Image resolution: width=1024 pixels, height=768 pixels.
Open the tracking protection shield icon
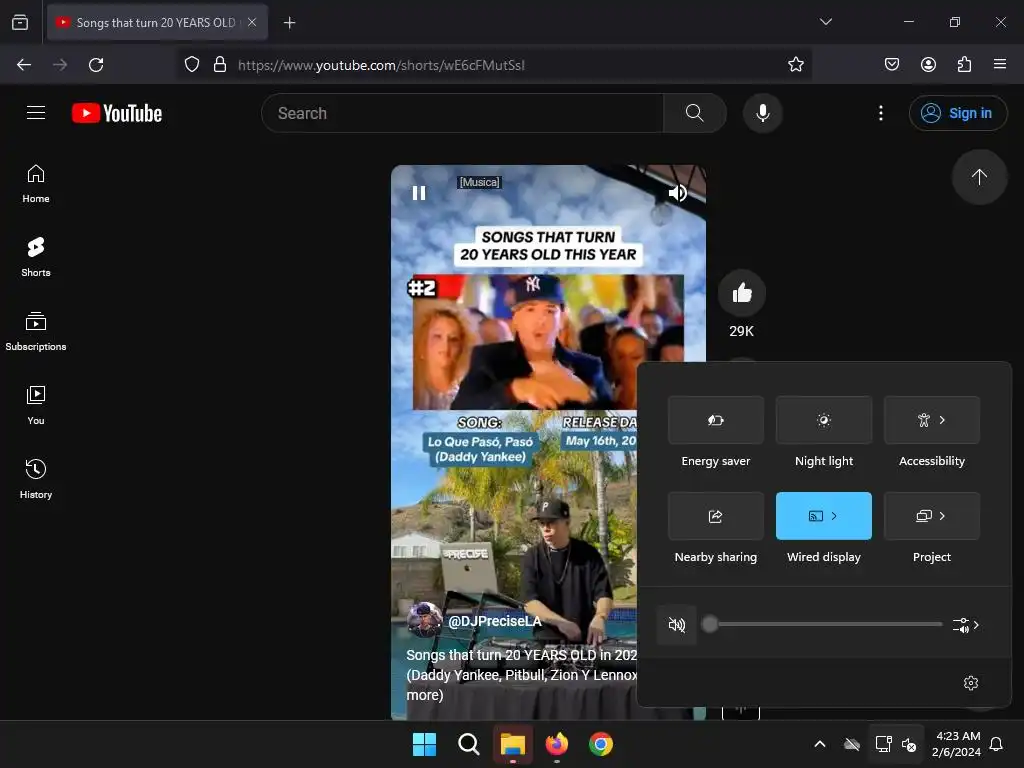[x=192, y=65]
